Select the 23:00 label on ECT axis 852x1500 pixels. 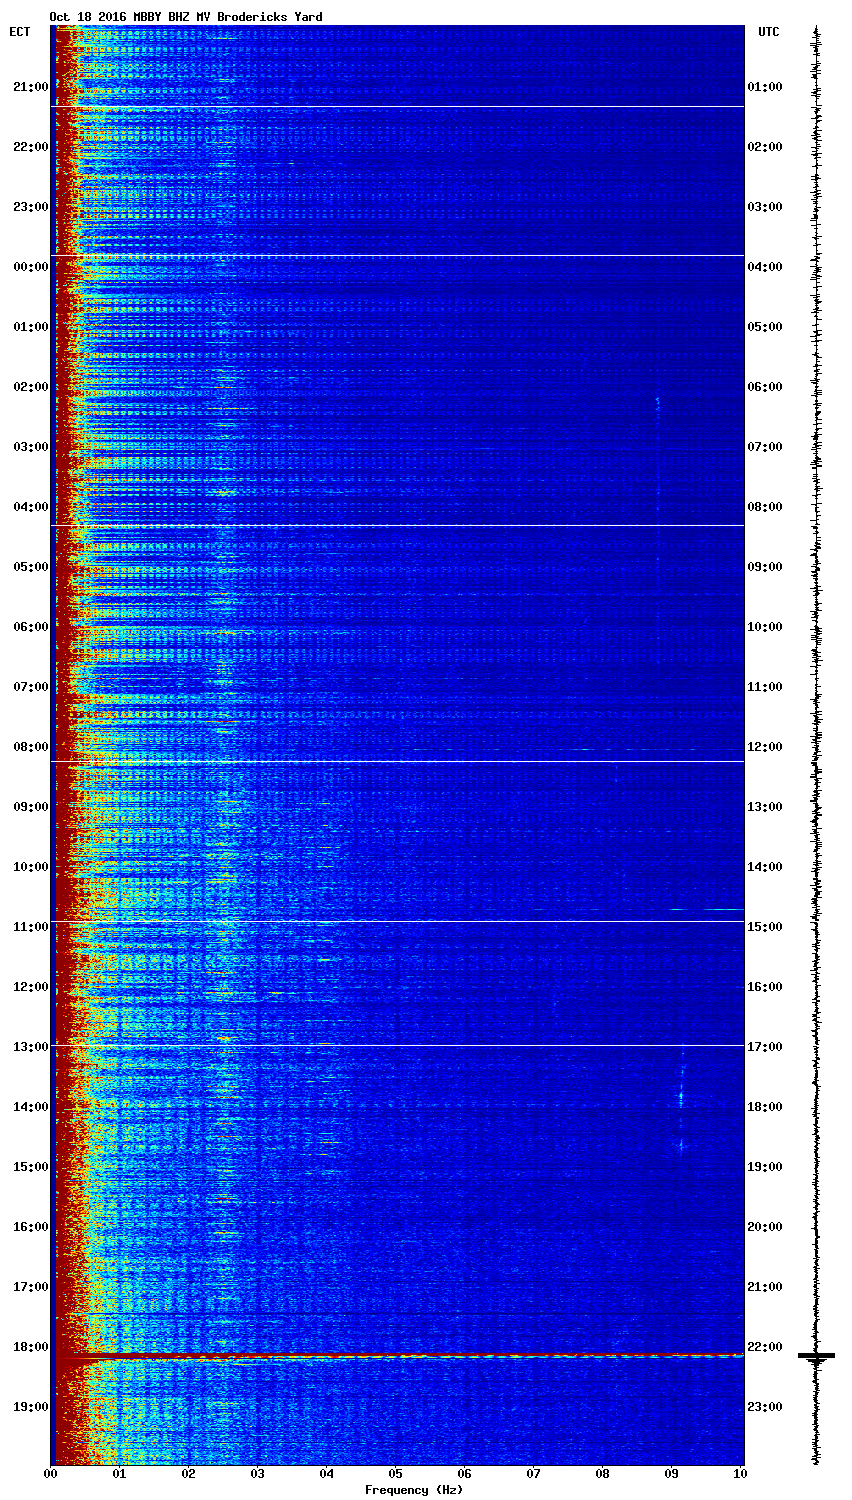click(x=30, y=207)
